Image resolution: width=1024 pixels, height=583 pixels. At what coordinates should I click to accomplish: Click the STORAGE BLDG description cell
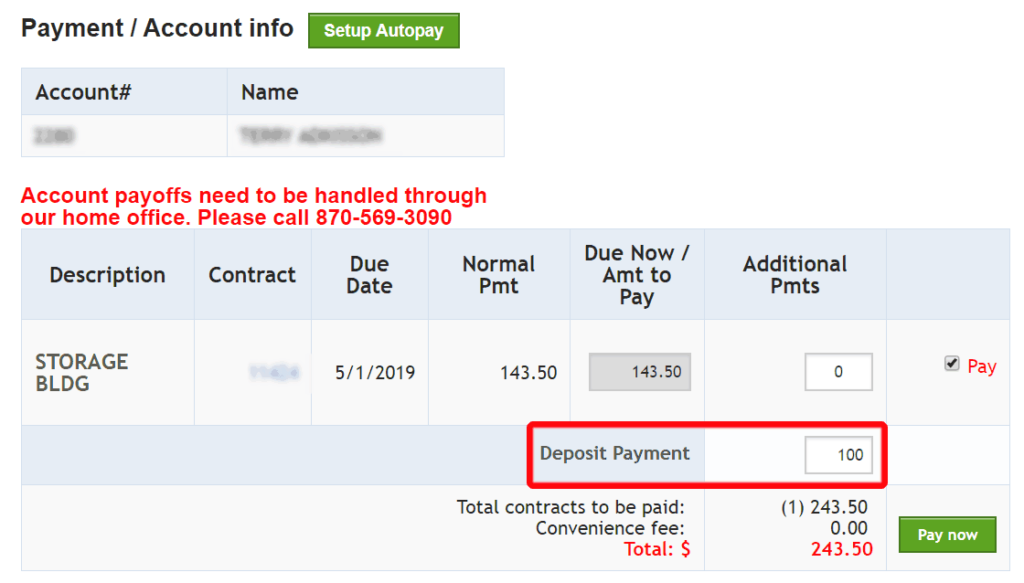82,372
